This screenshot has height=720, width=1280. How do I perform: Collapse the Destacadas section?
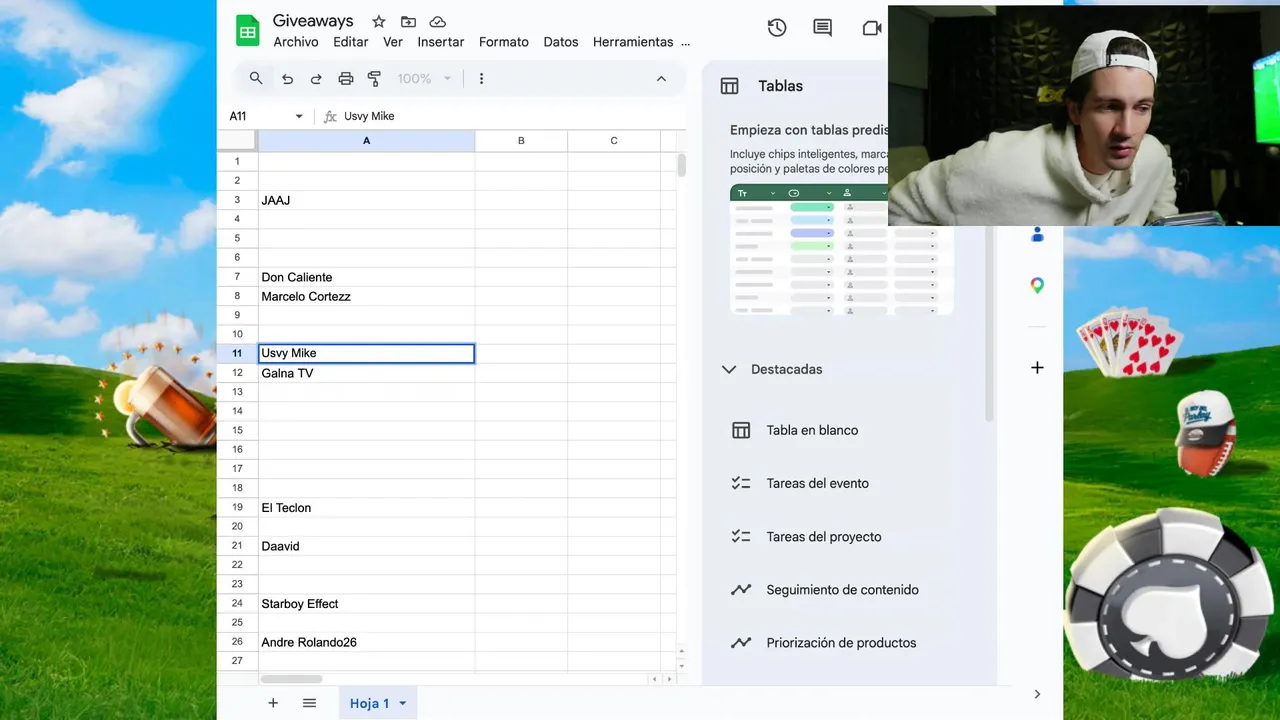coord(729,369)
